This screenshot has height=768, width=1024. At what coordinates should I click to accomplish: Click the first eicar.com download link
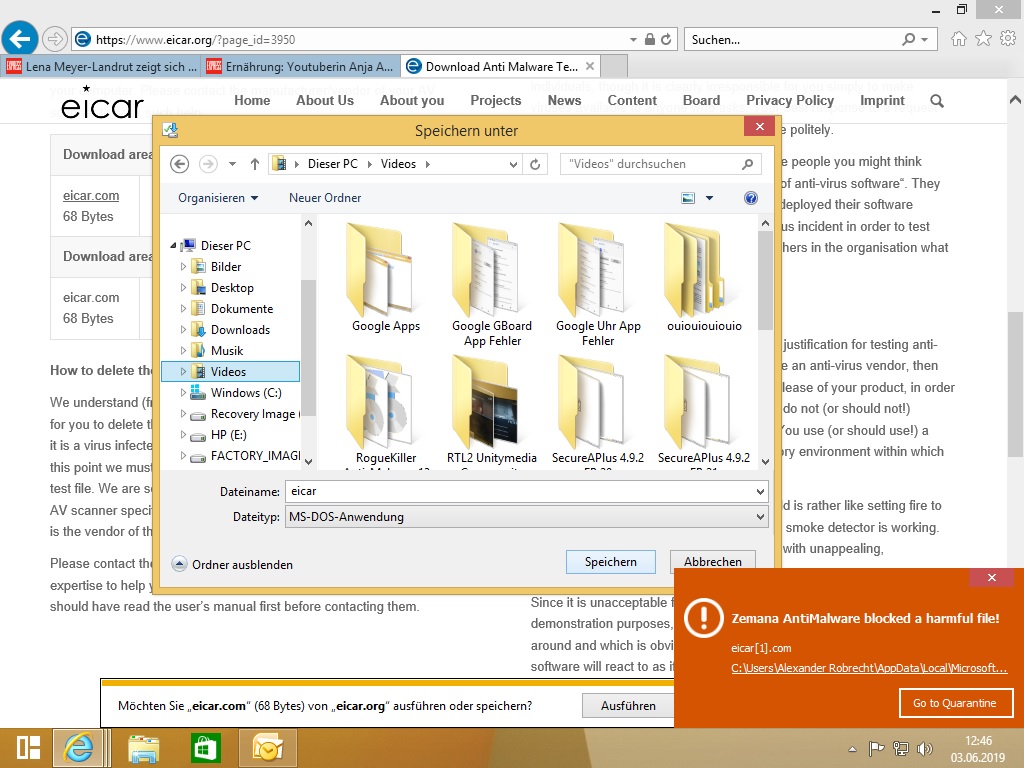click(x=91, y=195)
